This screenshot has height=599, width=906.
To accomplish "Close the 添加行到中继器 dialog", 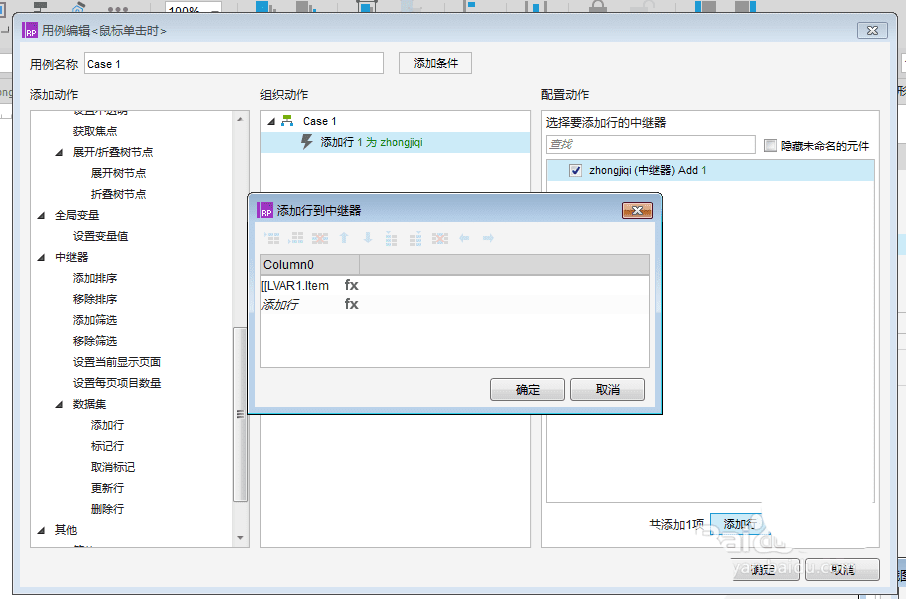I will [637, 210].
